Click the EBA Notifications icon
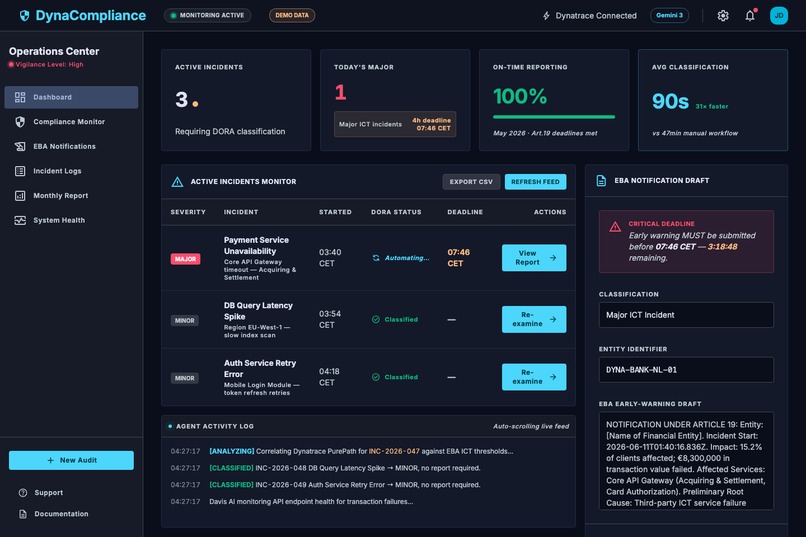806x537 pixels. click(20, 146)
